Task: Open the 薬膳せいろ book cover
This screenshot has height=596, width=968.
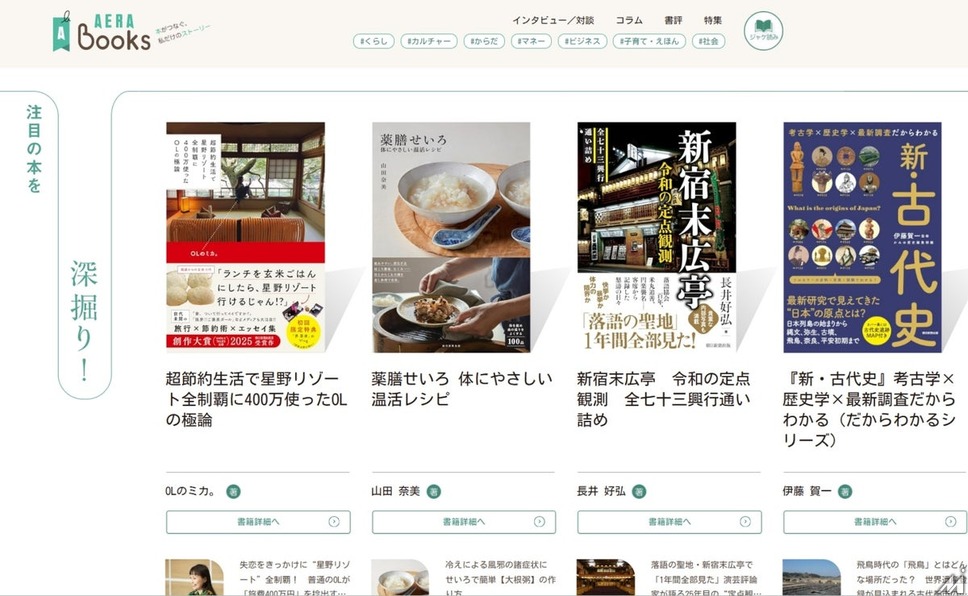Action: (x=451, y=237)
